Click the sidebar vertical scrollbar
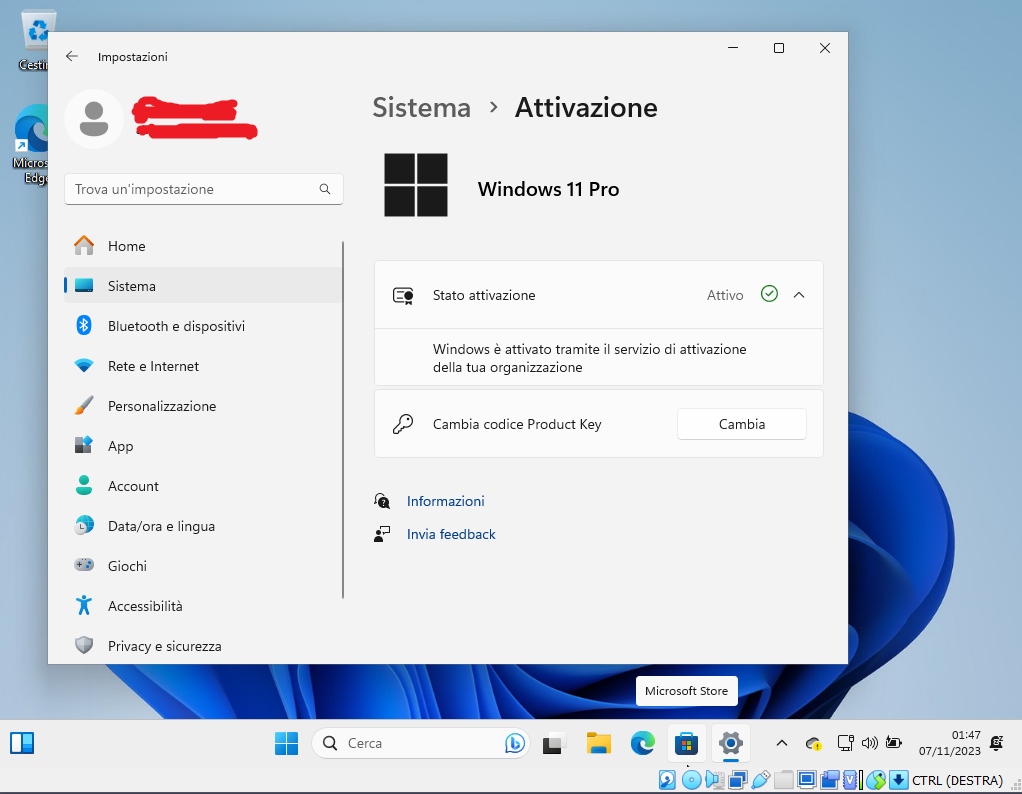Image resolution: width=1022 pixels, height=794 pixels. (343, 420)
